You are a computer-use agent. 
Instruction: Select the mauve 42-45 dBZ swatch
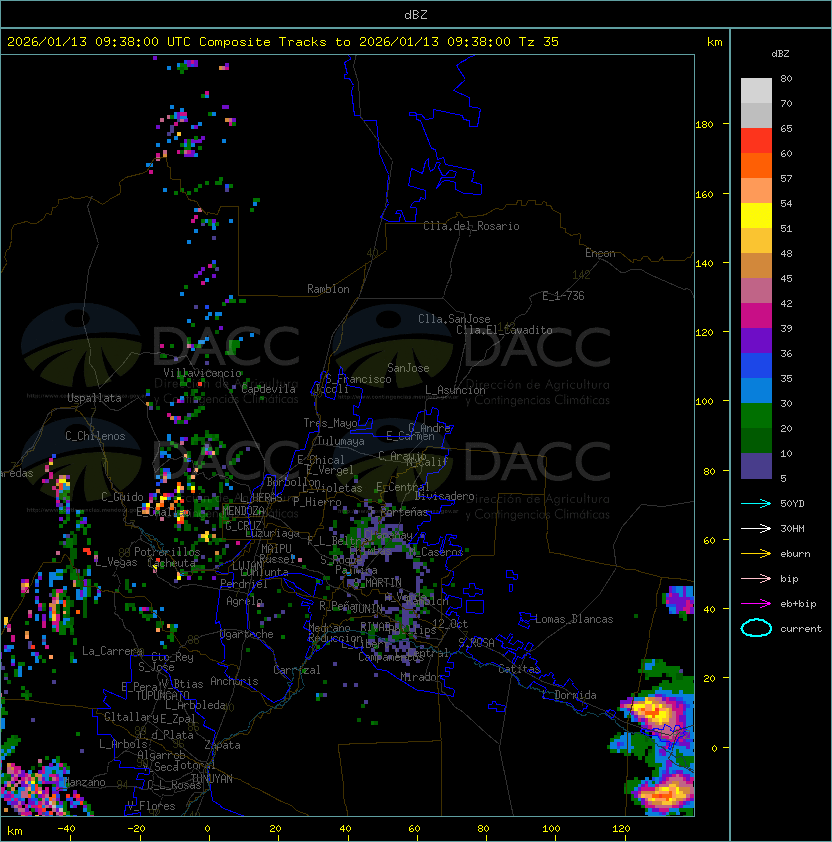pyautogui.click(x=756, y=291)
